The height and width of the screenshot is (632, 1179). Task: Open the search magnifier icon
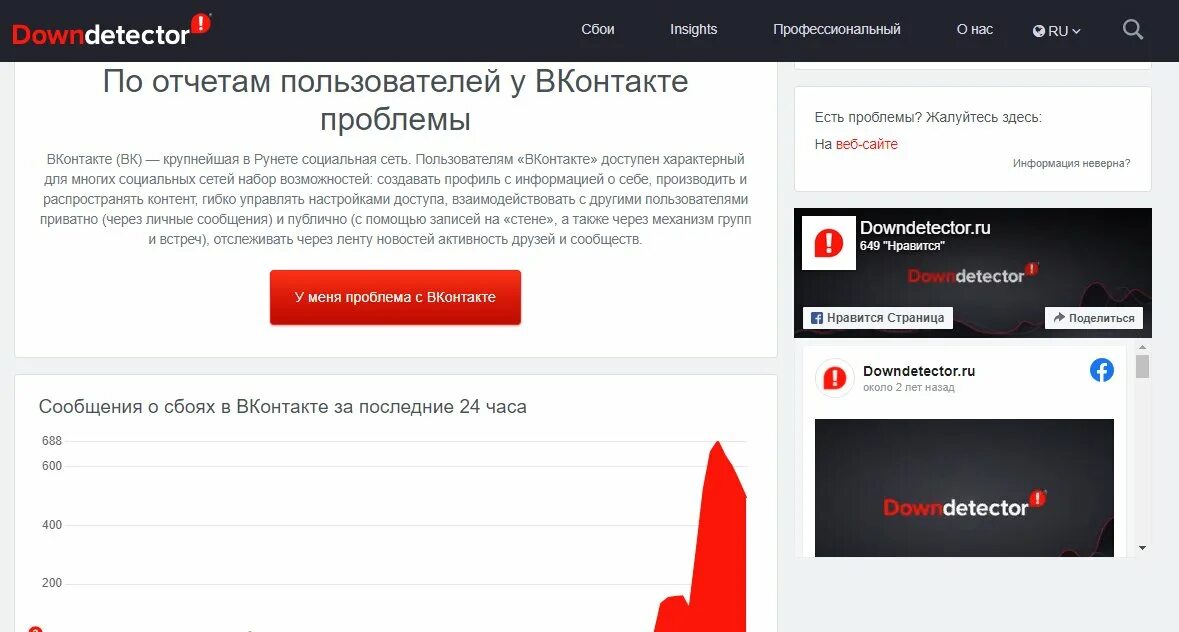(1132, 30)
